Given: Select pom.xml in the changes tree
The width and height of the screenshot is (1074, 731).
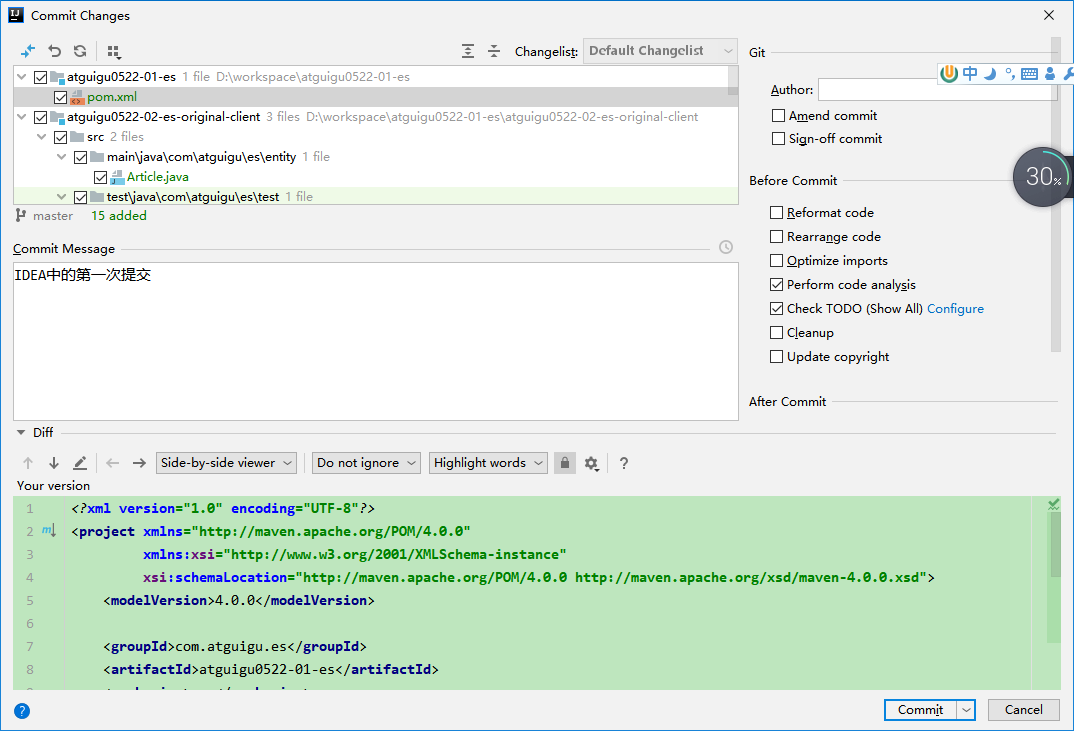Looking at the screenshot, I should 112,97.
